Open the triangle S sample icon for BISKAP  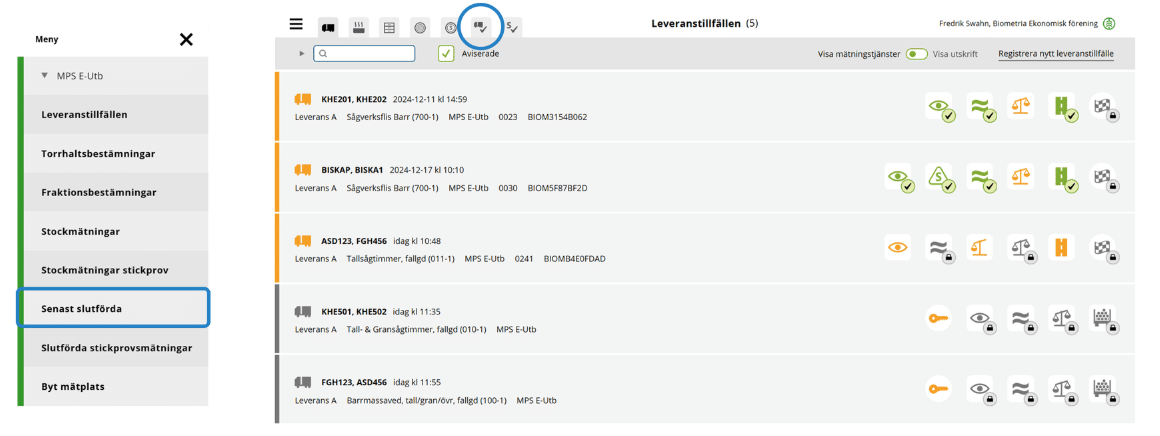point(939,178)
